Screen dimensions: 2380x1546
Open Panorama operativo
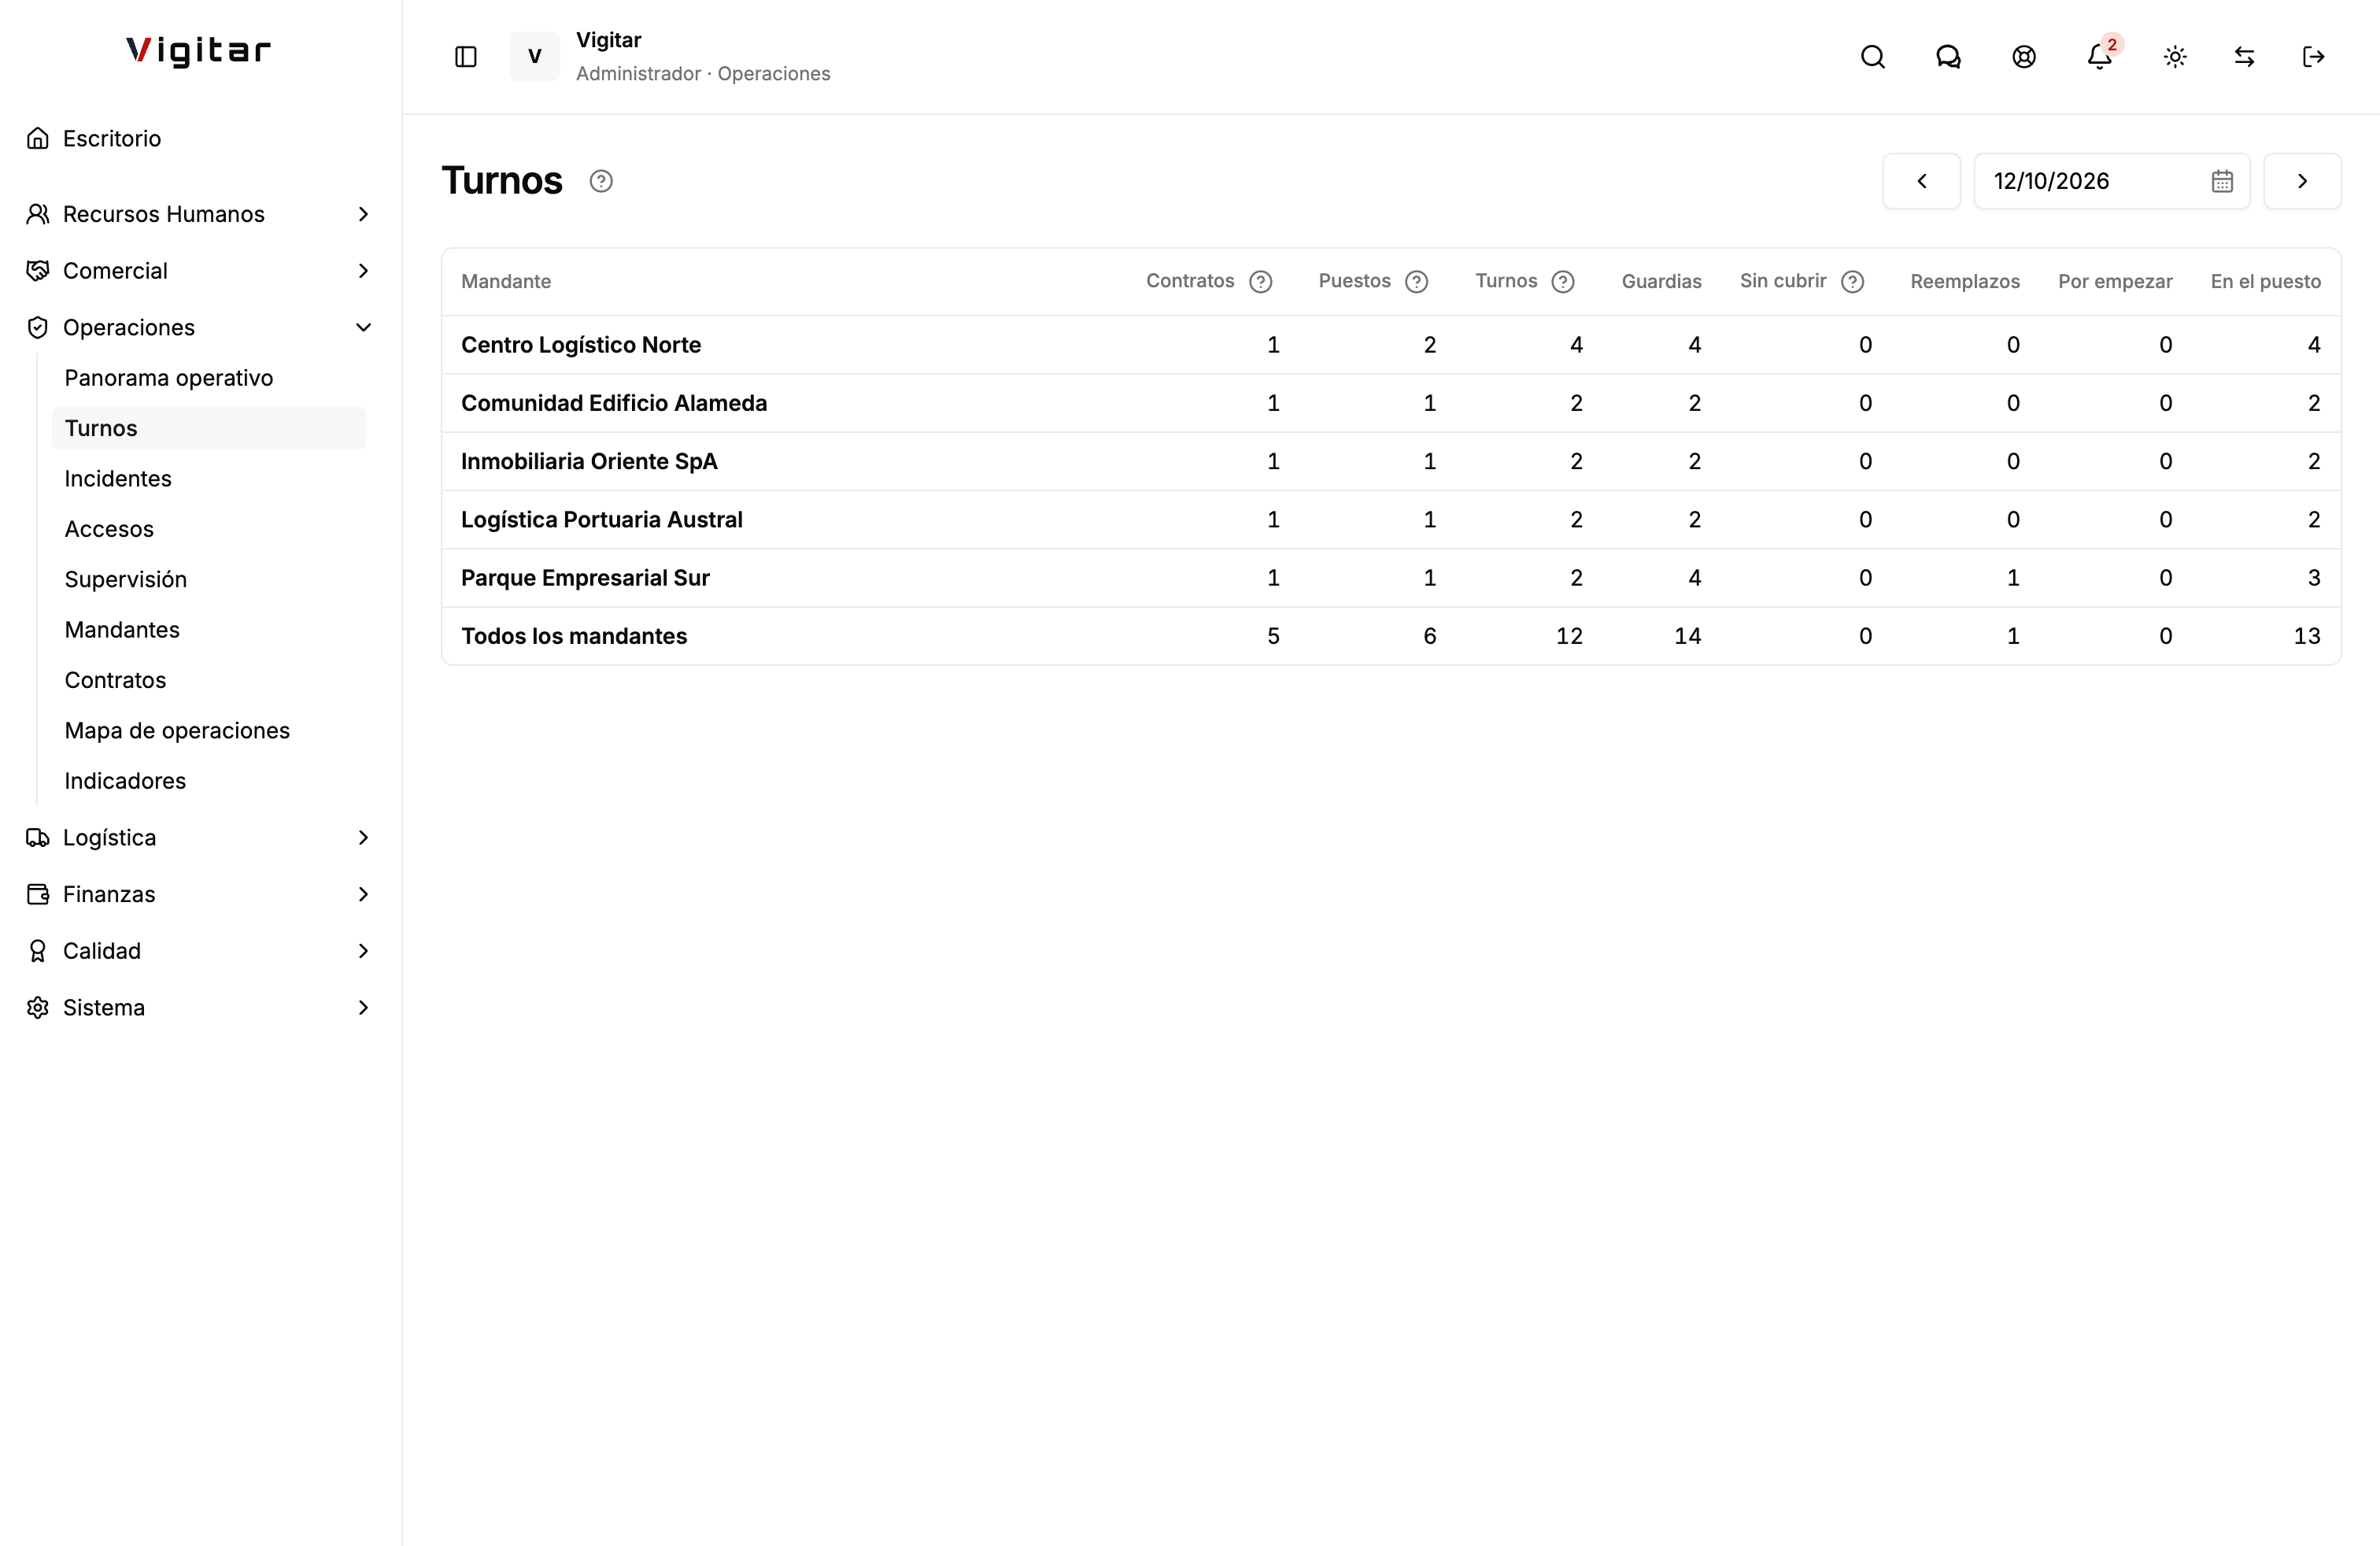209,378
